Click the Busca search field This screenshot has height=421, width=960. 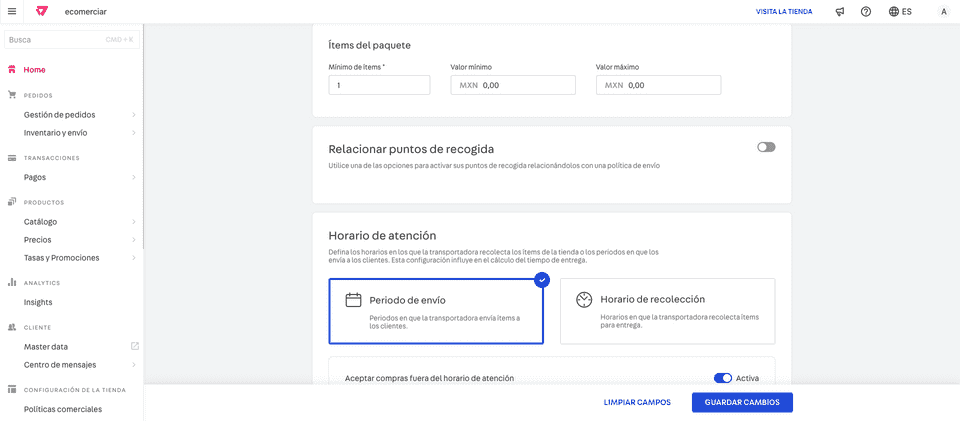(x=72, y=40)
